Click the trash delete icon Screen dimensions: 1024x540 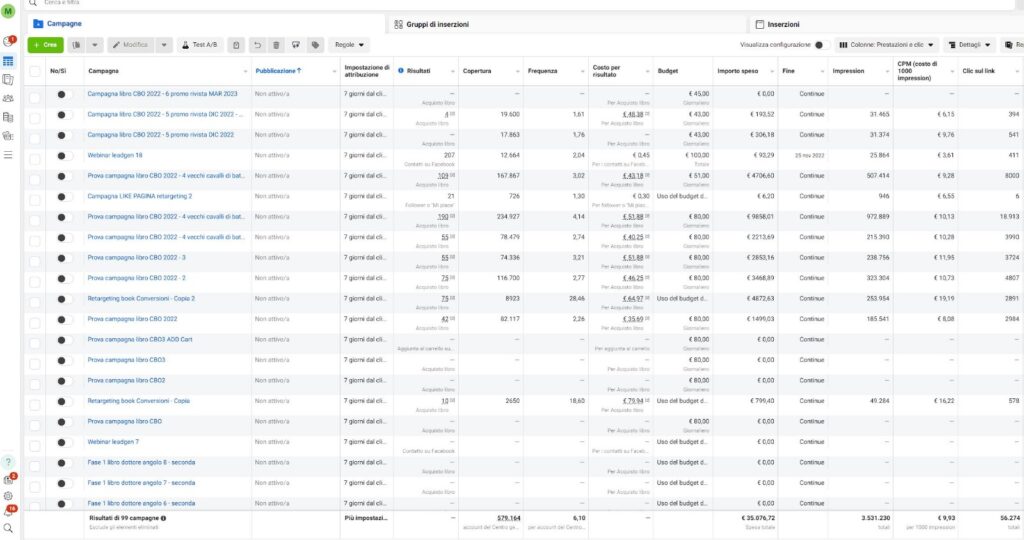[276, 45]
